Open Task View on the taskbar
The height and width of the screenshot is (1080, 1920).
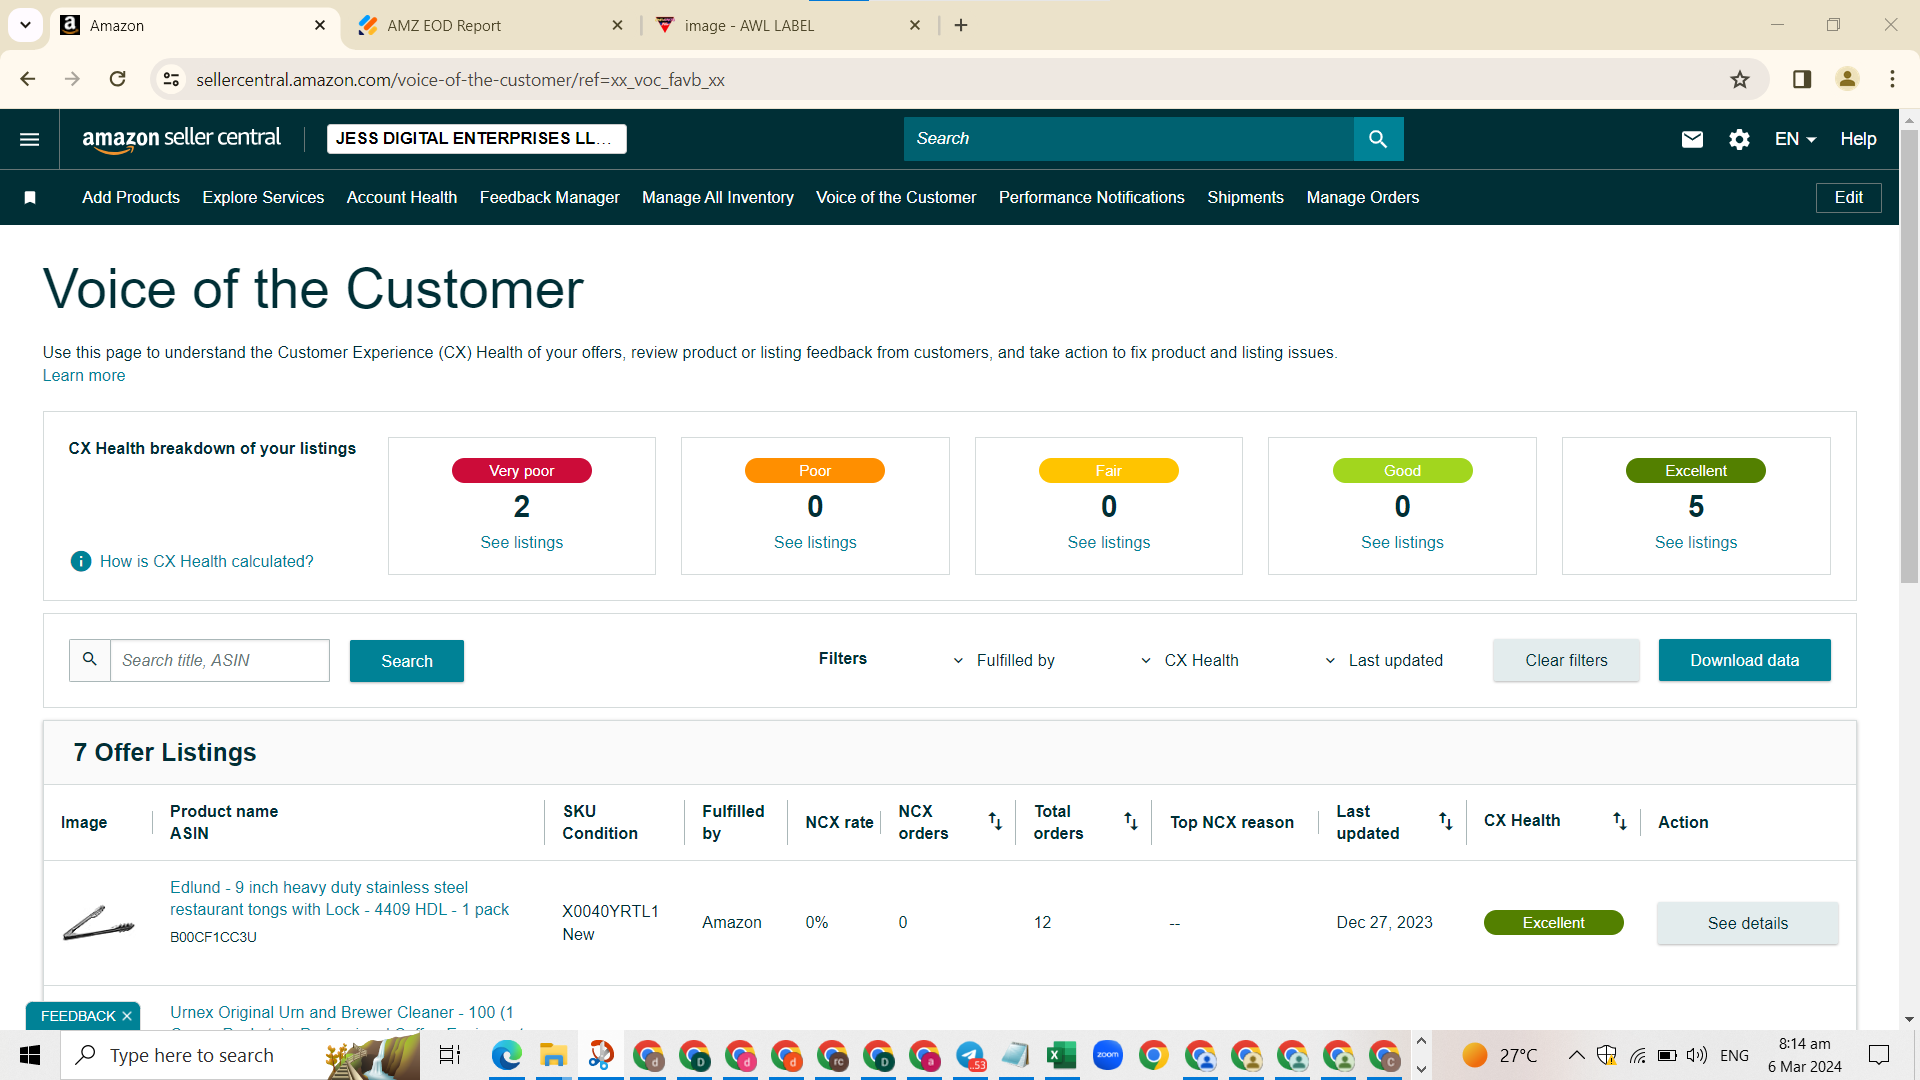point(450,1055)
